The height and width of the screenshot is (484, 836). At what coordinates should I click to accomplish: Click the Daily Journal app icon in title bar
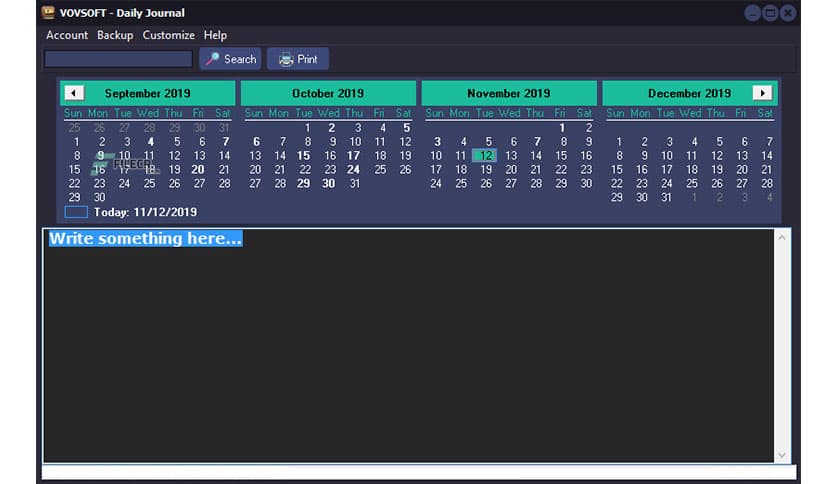pyautogui.click(x=49, y=12)
